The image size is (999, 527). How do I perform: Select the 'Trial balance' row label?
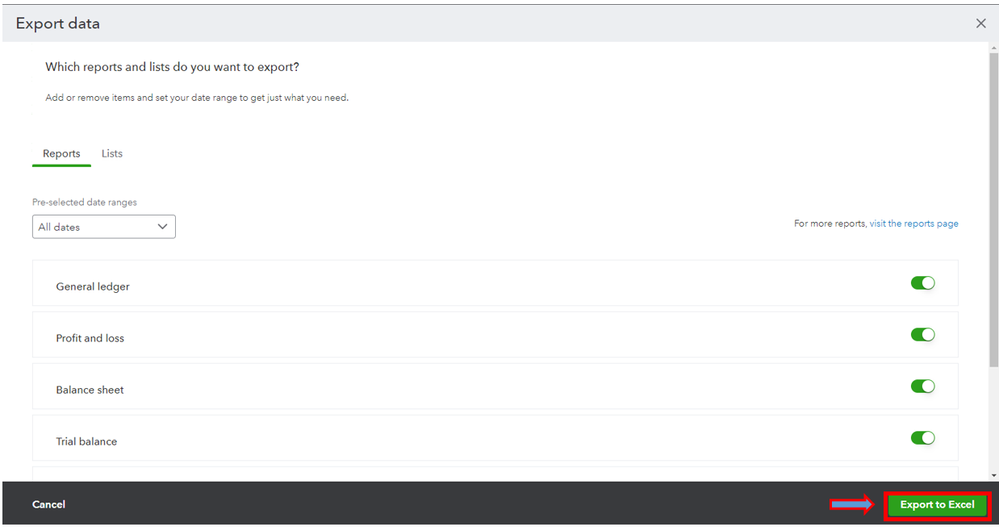pos(87,442)
